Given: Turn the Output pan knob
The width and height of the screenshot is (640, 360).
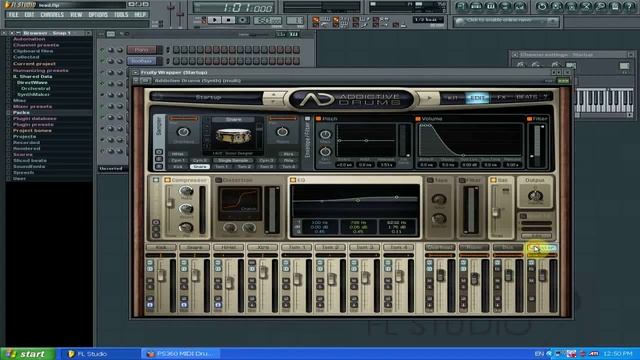Looking at the screenshot, I should [535, 196].
